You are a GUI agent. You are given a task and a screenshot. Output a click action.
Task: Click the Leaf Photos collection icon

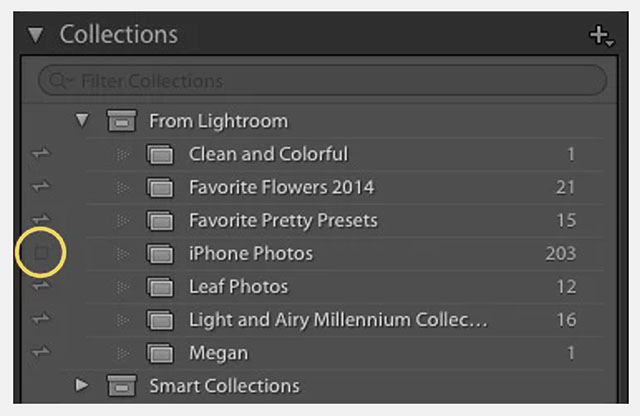click(x=160, y=287)
